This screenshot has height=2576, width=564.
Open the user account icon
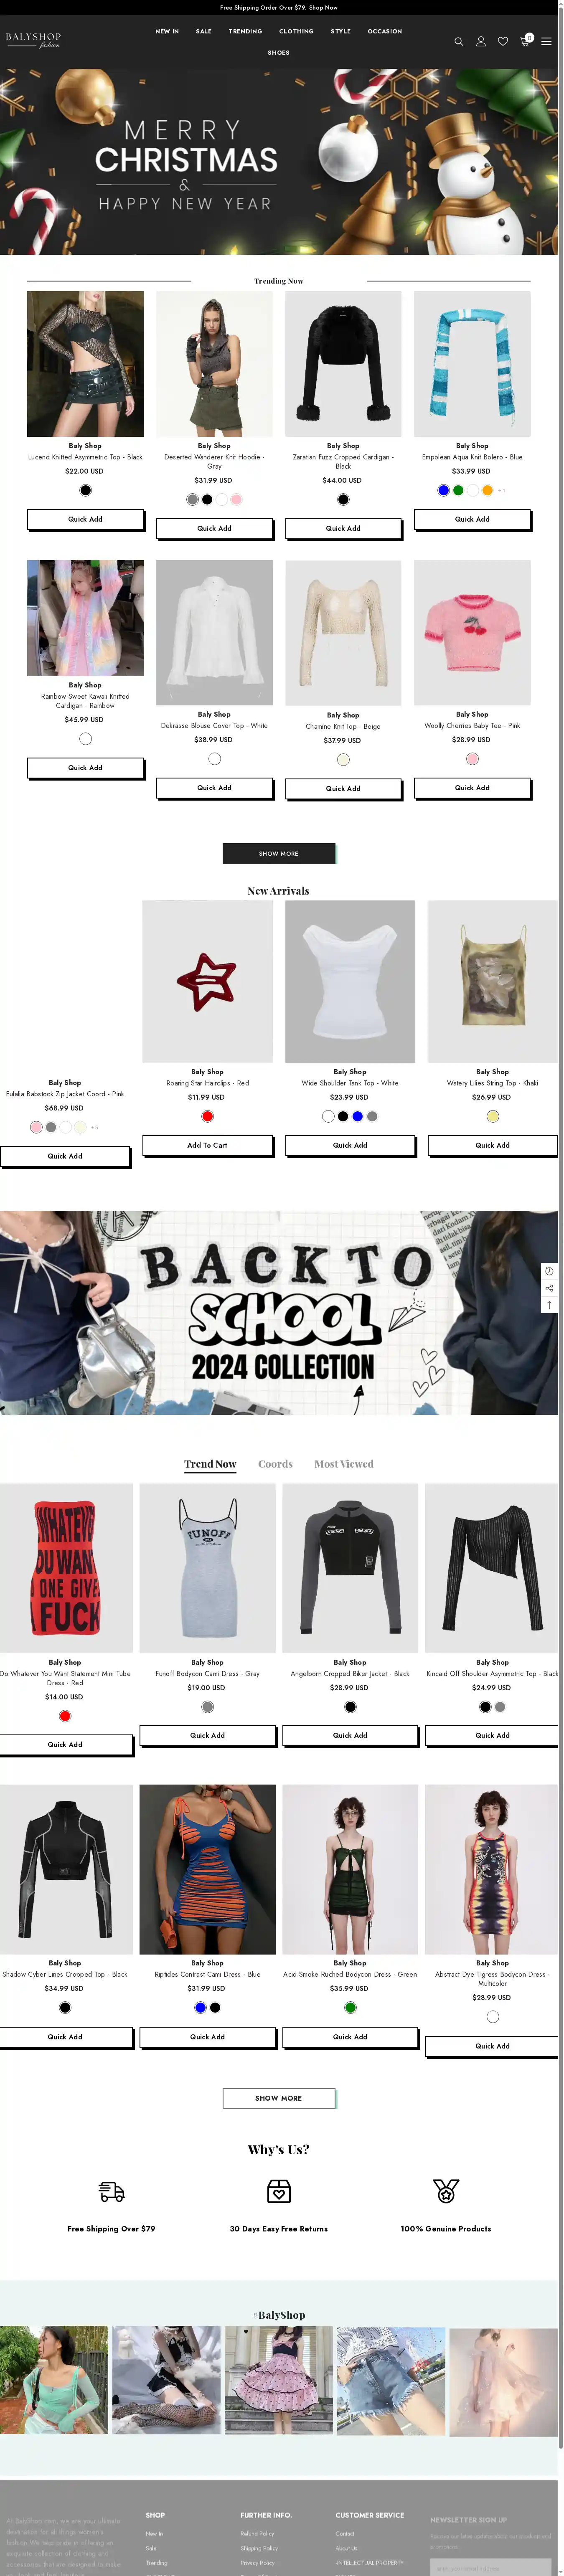pos(481,41)
